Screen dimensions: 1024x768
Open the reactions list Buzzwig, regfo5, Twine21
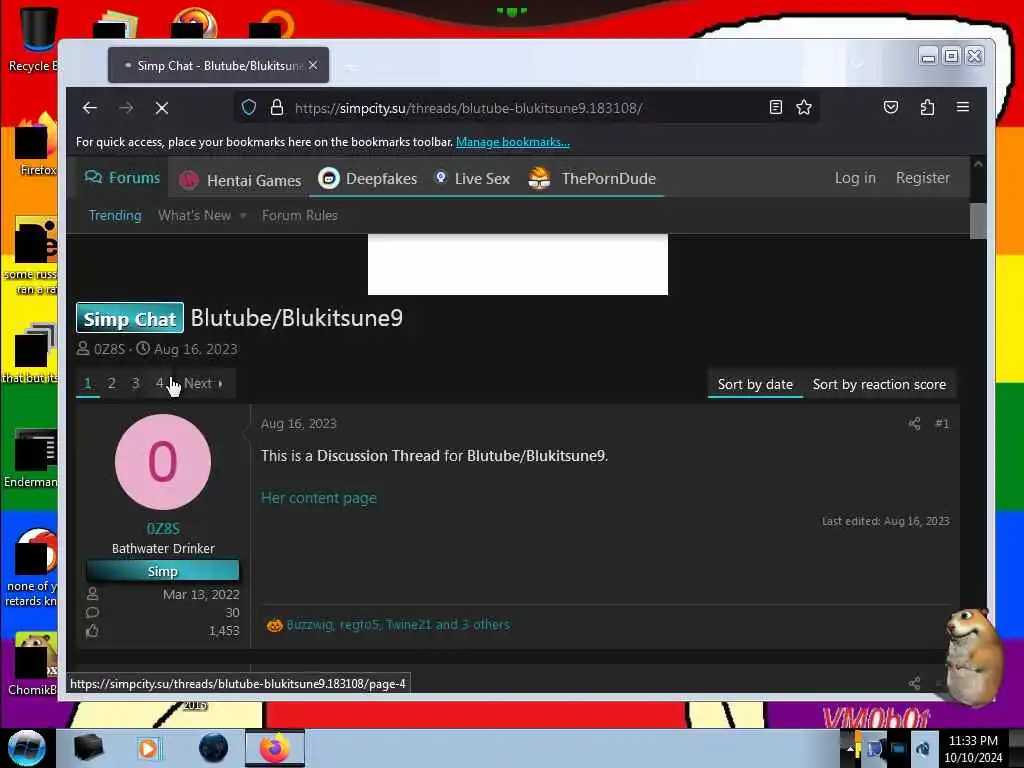coord(398,624)
